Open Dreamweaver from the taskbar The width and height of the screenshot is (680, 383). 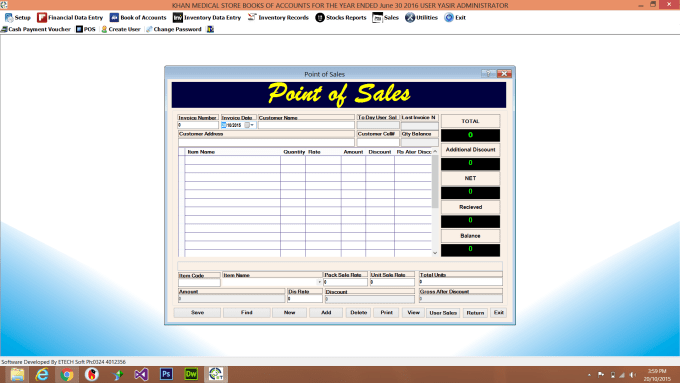(x=191, y=374)
